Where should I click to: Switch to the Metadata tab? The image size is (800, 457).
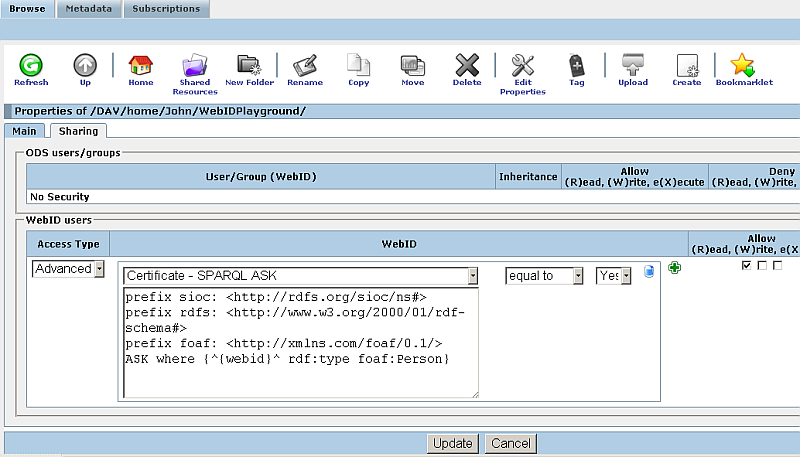click(90, 9)
